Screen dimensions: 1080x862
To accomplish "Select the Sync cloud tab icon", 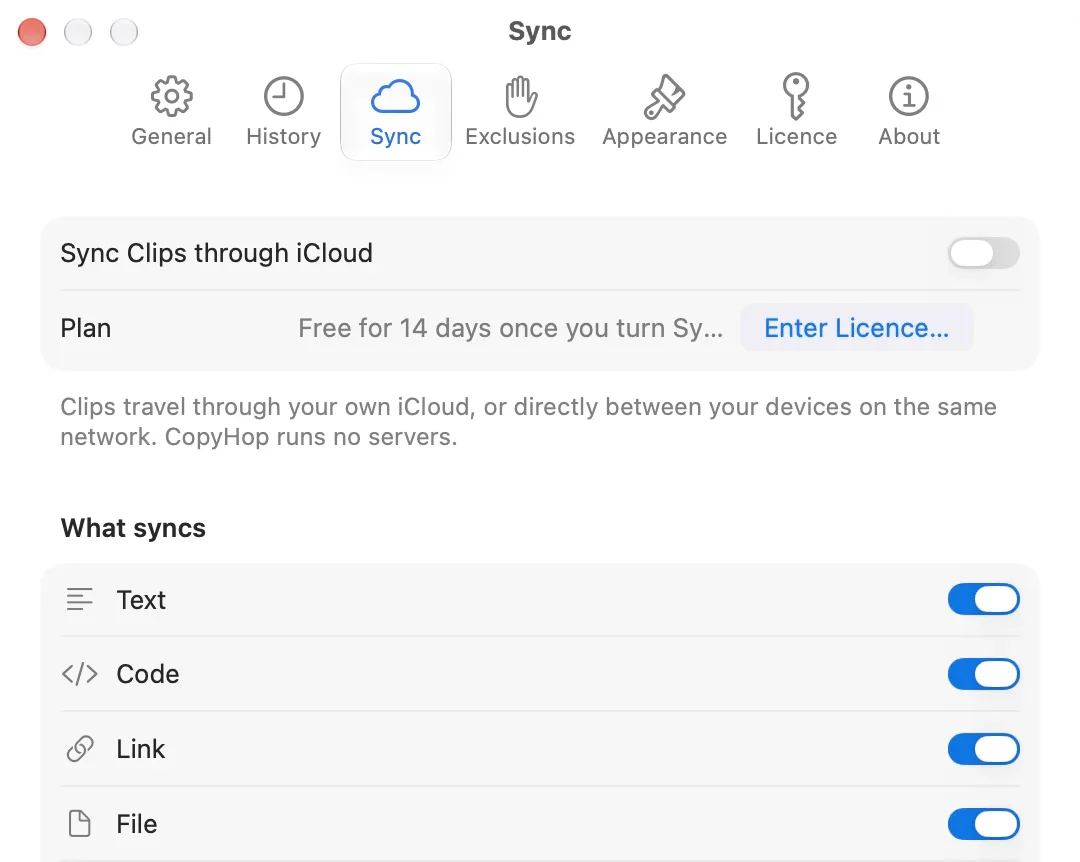I will pyautogui.click(x=395, y=96).
